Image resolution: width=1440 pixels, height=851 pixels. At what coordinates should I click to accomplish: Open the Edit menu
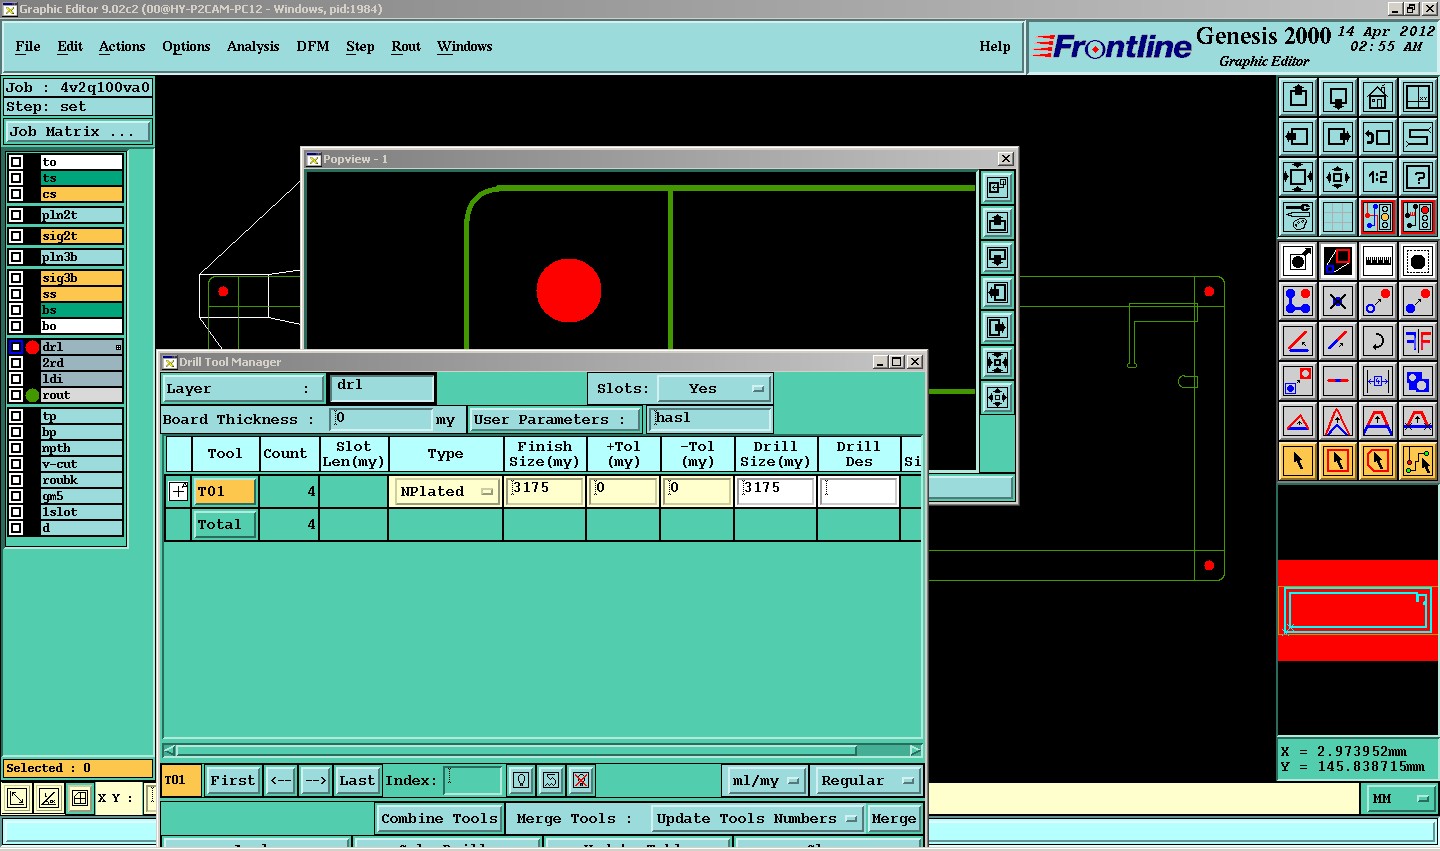point(70,46)
